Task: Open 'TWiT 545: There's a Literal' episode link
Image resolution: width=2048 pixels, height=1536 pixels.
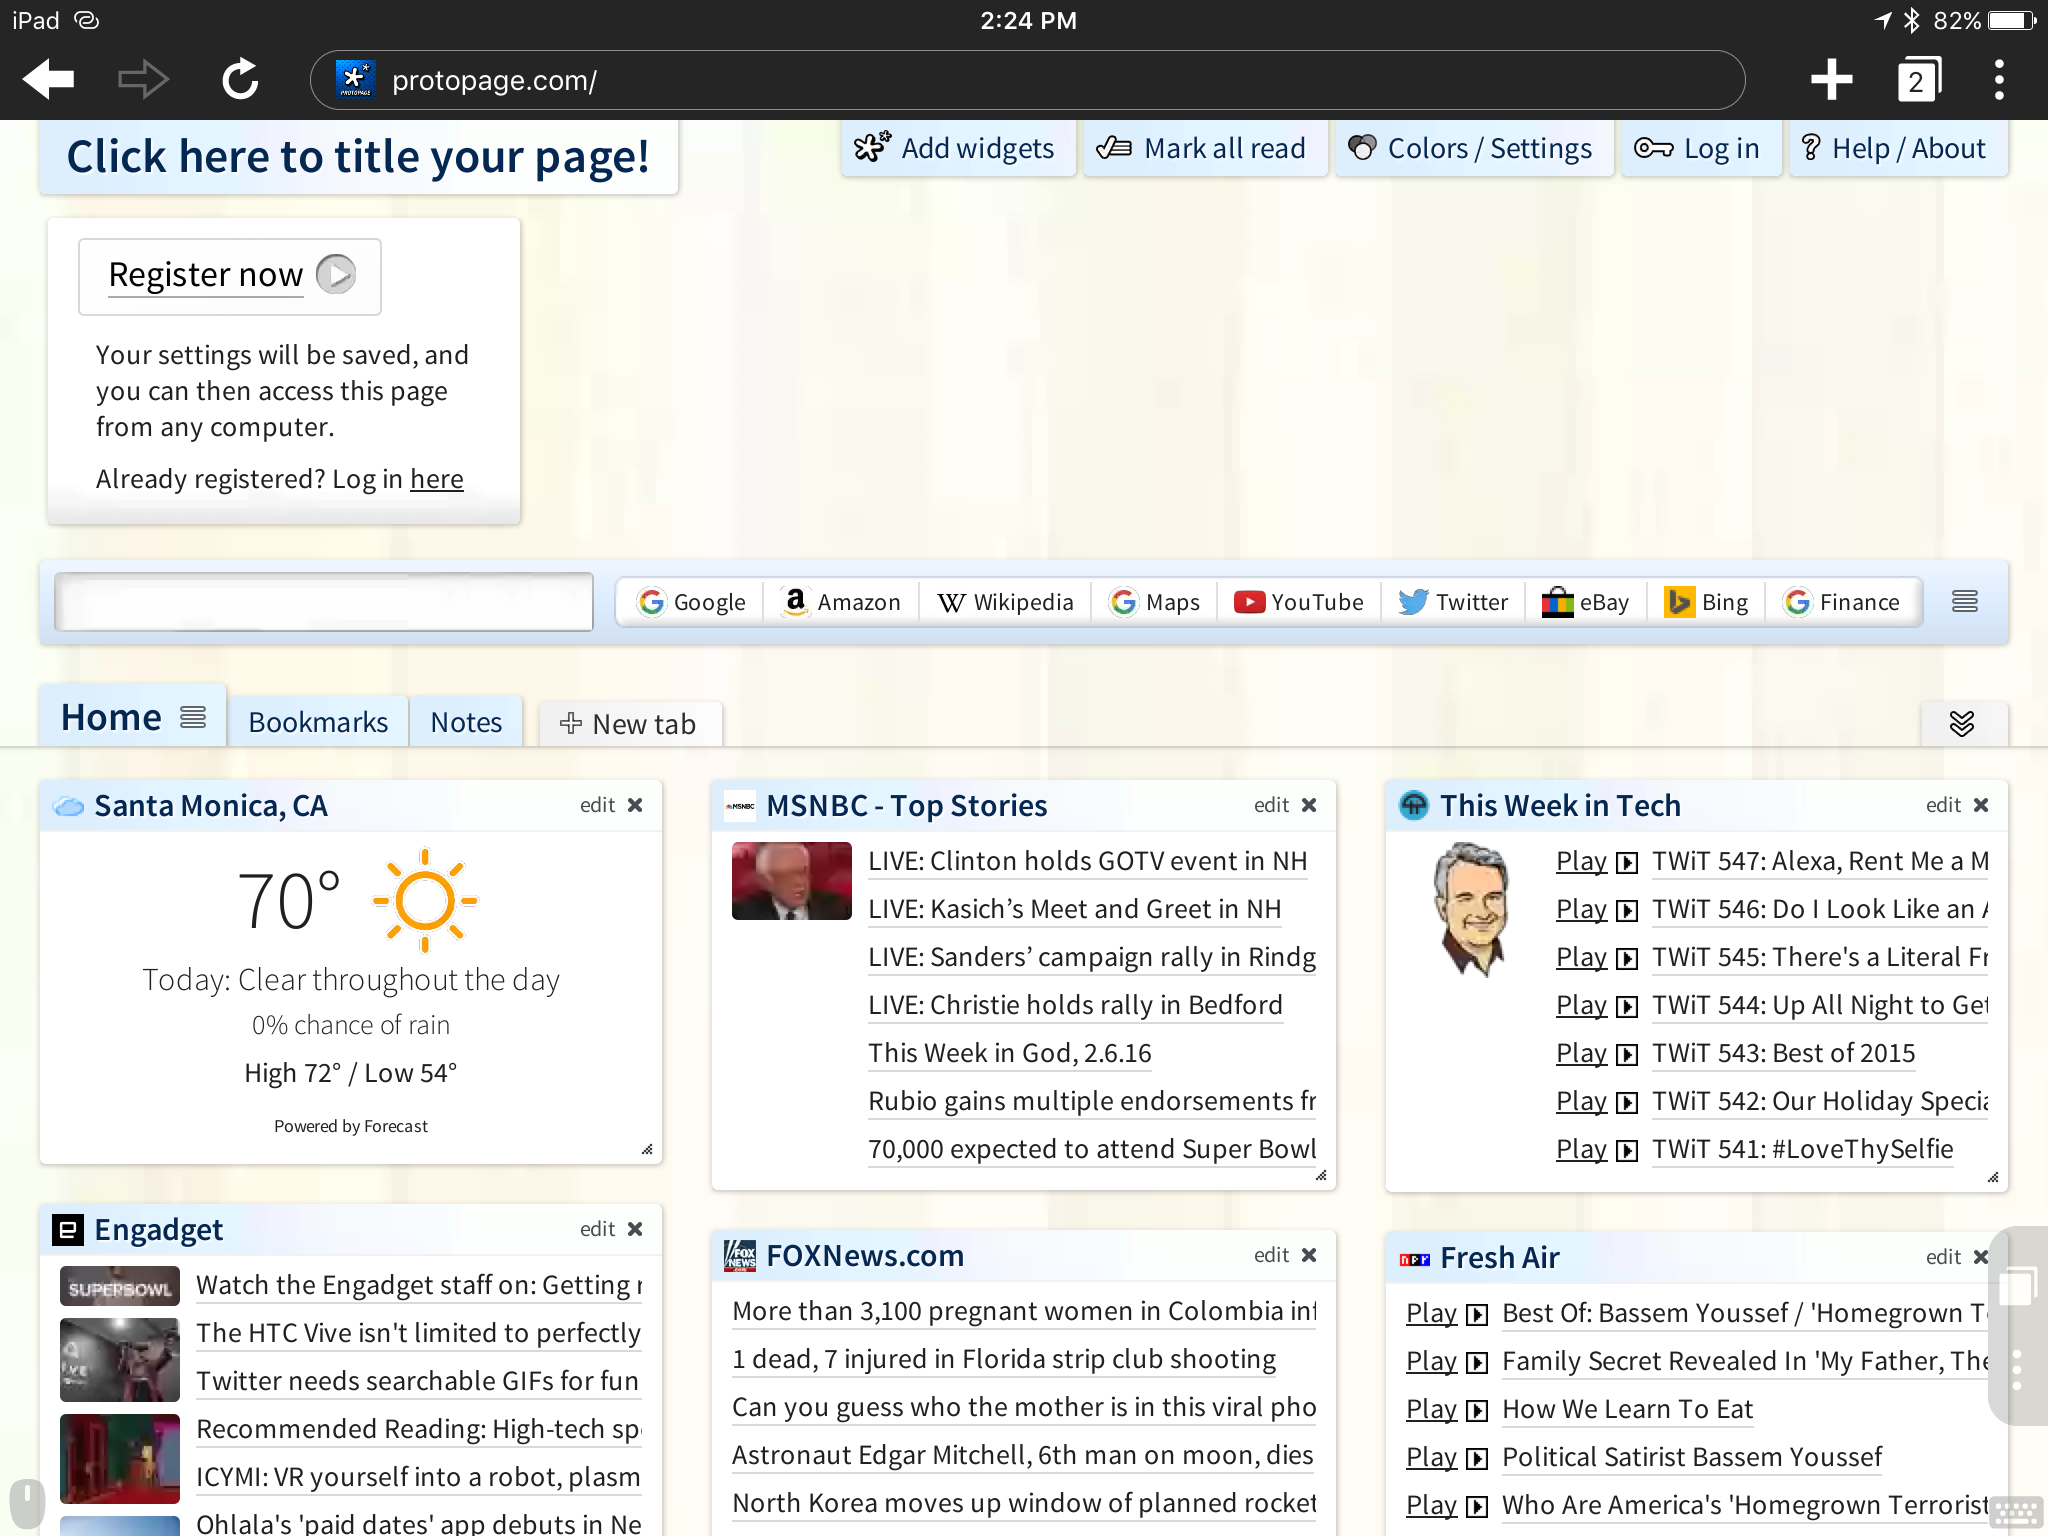Action: click(1819, 957)
